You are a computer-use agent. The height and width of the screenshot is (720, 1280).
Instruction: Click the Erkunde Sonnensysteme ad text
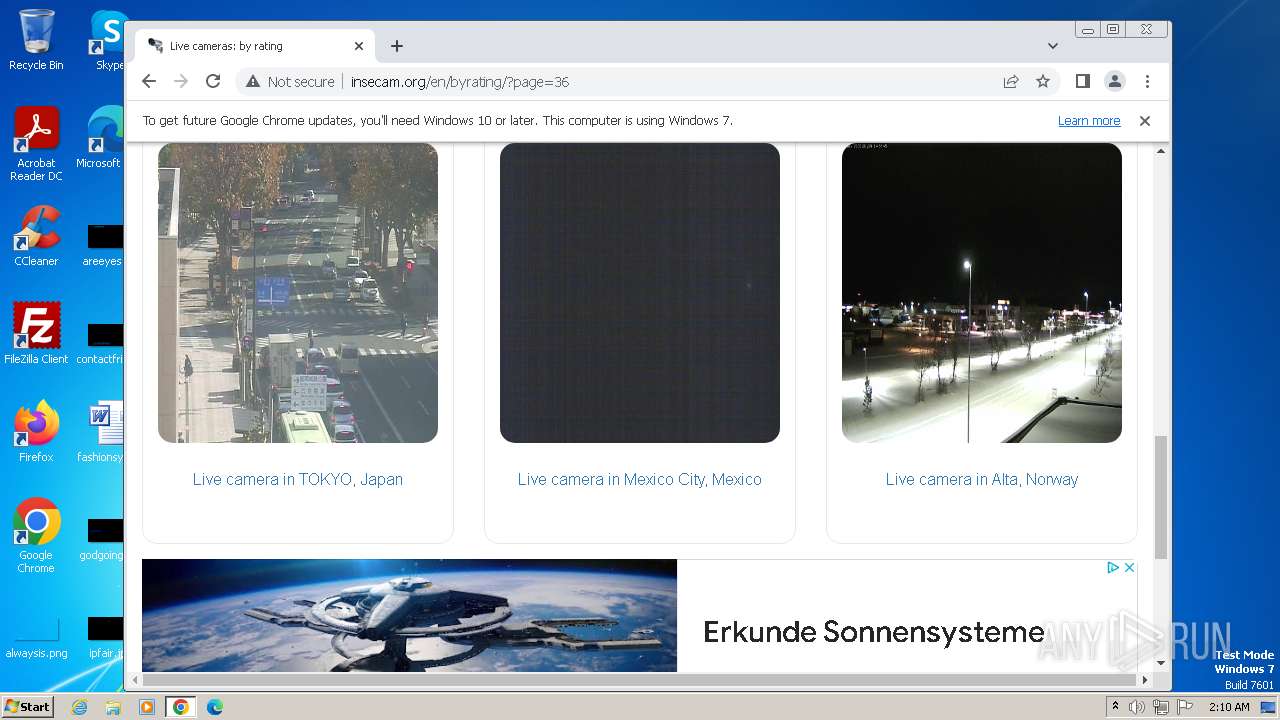[x=873, y=632]
